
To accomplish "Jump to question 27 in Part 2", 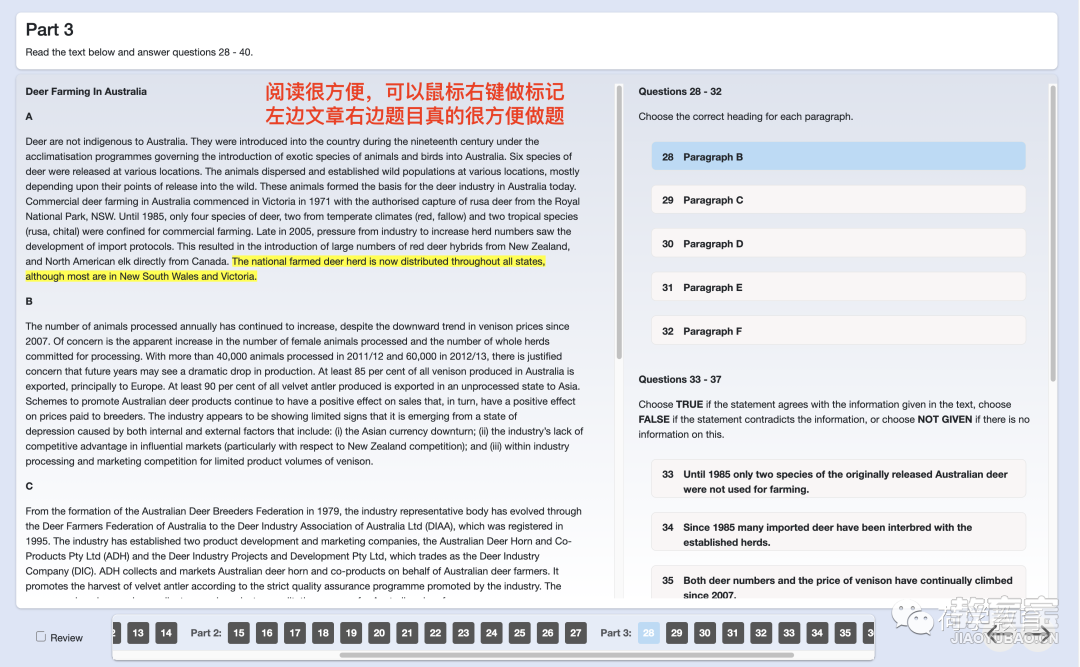I will 576,633.
